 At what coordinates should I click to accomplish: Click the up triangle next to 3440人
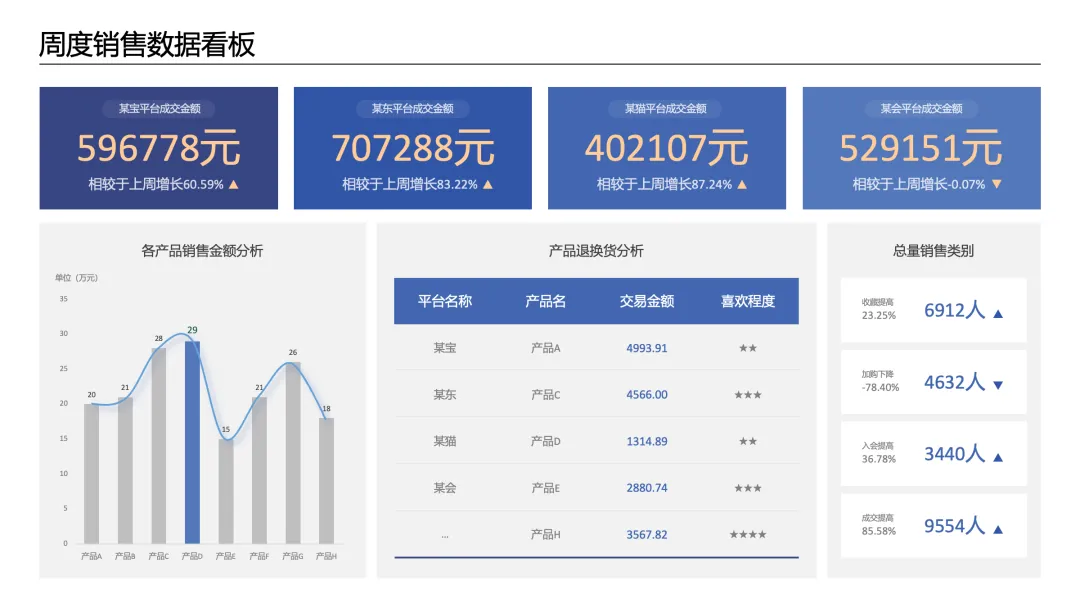pos(998,458)
